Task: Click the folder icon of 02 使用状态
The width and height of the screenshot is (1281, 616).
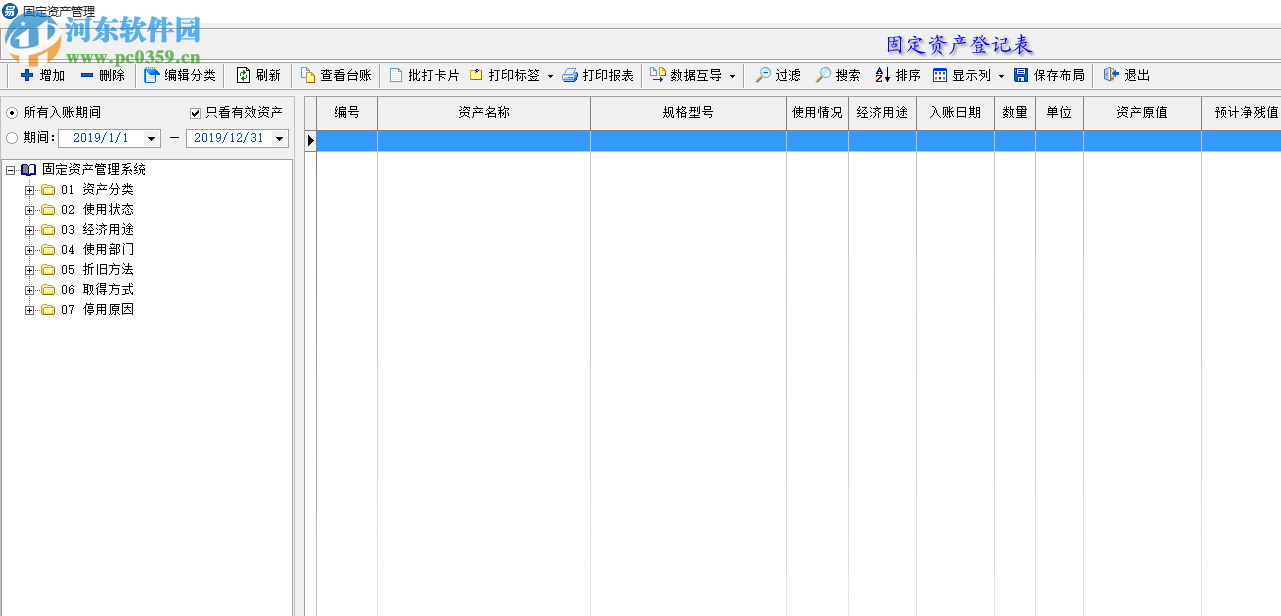Action: (x=48, y=210)
